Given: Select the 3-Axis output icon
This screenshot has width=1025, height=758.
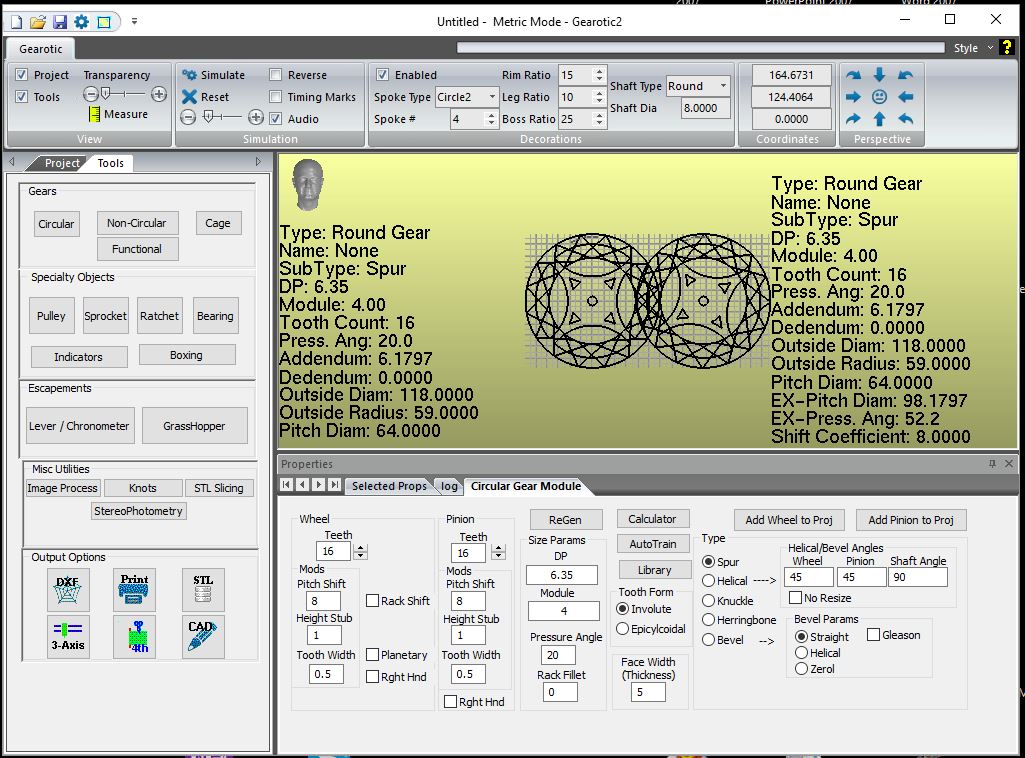Looking at the screenshot, I should 68,636.
